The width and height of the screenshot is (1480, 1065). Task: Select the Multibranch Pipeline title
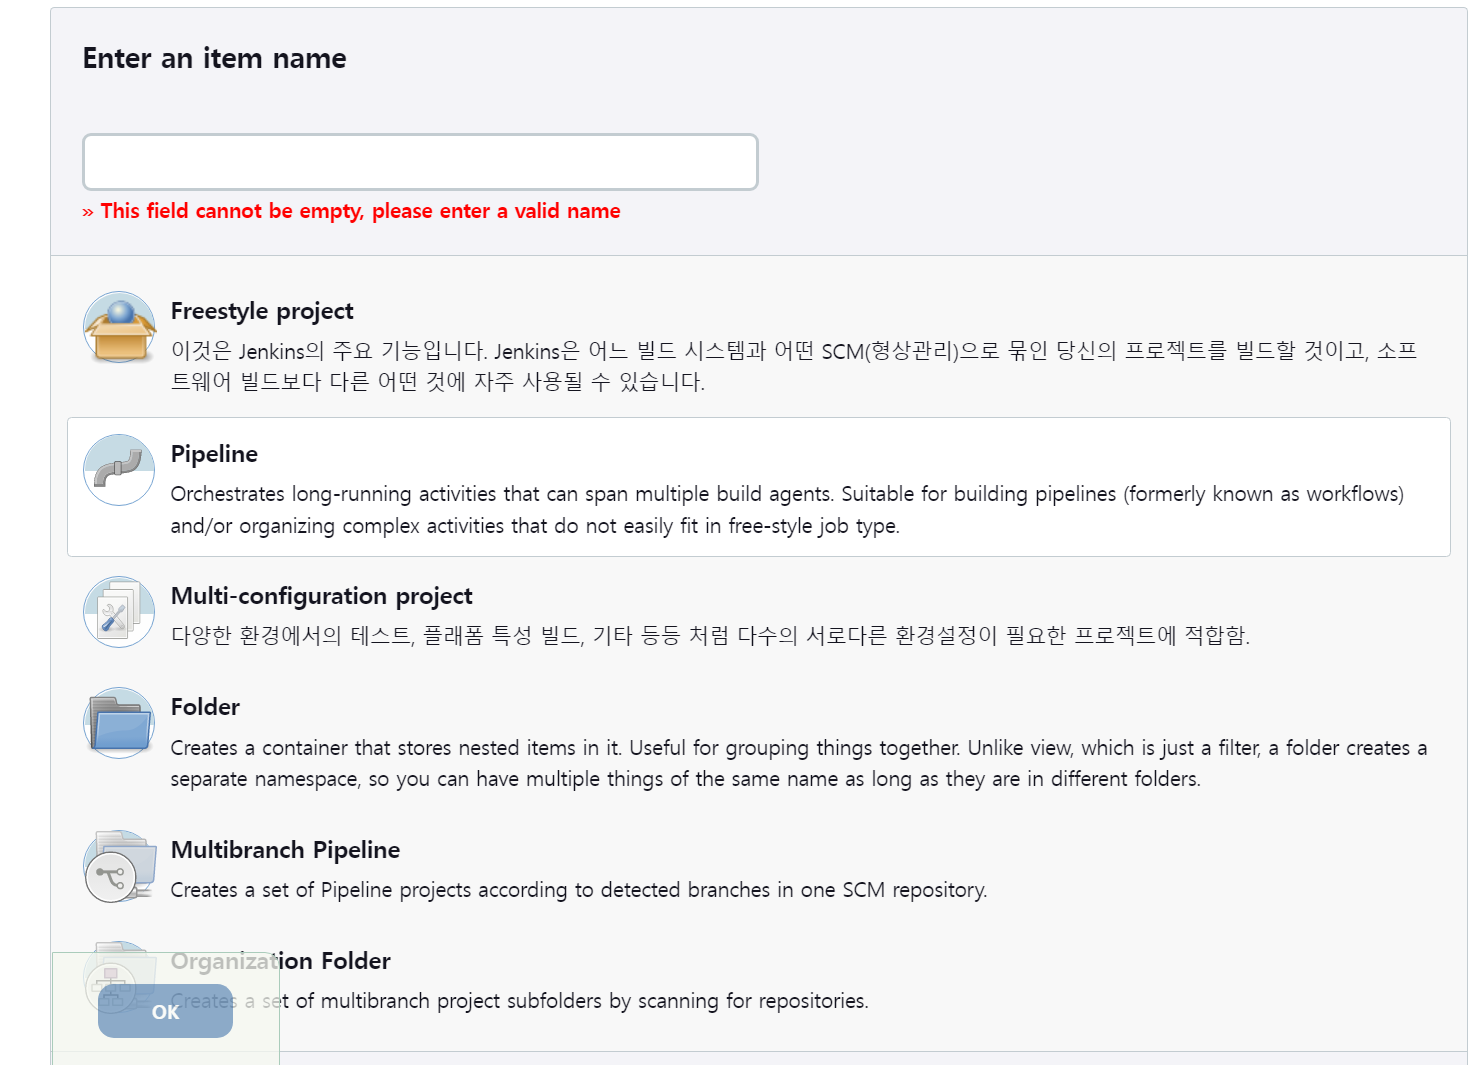pyautogui.click(x=285, y=850)
